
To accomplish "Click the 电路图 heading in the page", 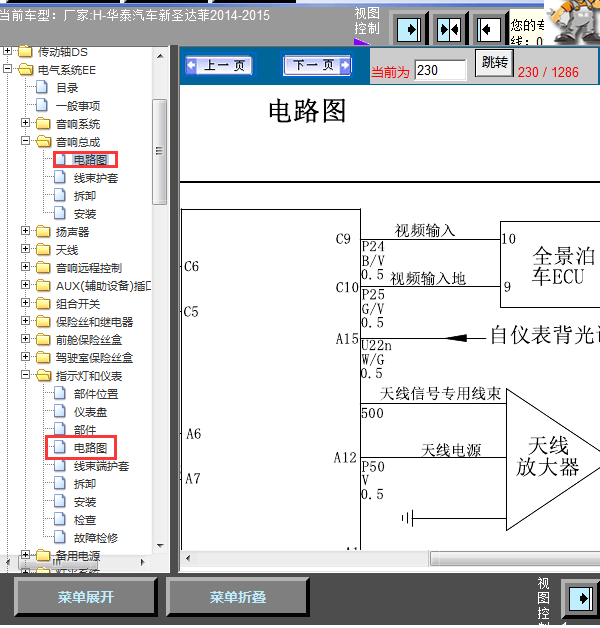I will (307, 111).
